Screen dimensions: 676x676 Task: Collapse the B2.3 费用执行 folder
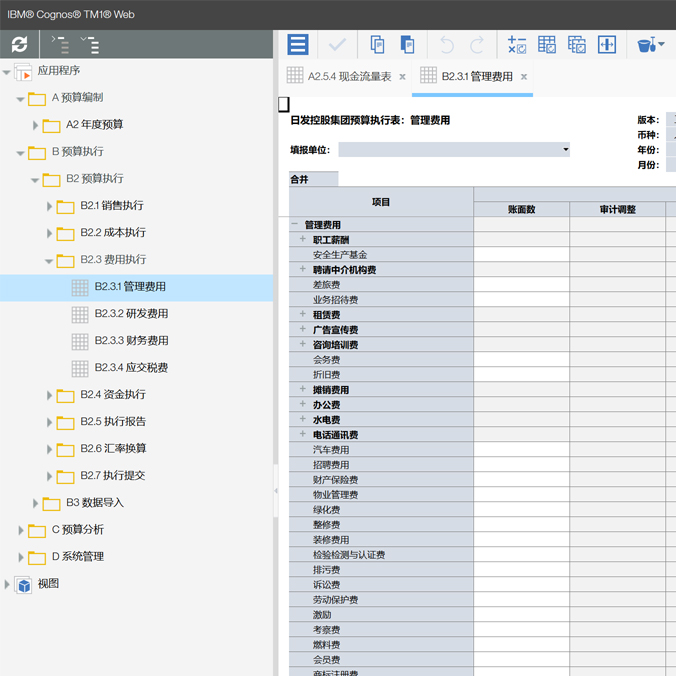(49, 261)
